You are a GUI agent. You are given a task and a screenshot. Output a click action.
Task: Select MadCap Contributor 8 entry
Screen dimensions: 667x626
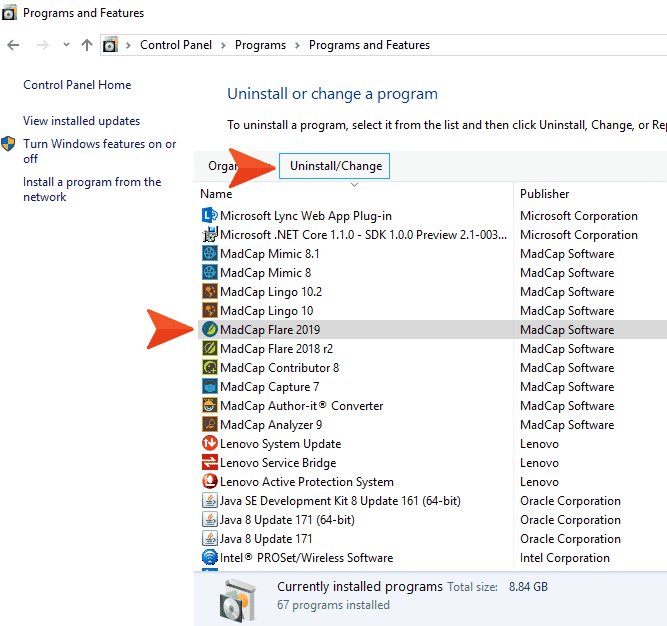(279, 367)
